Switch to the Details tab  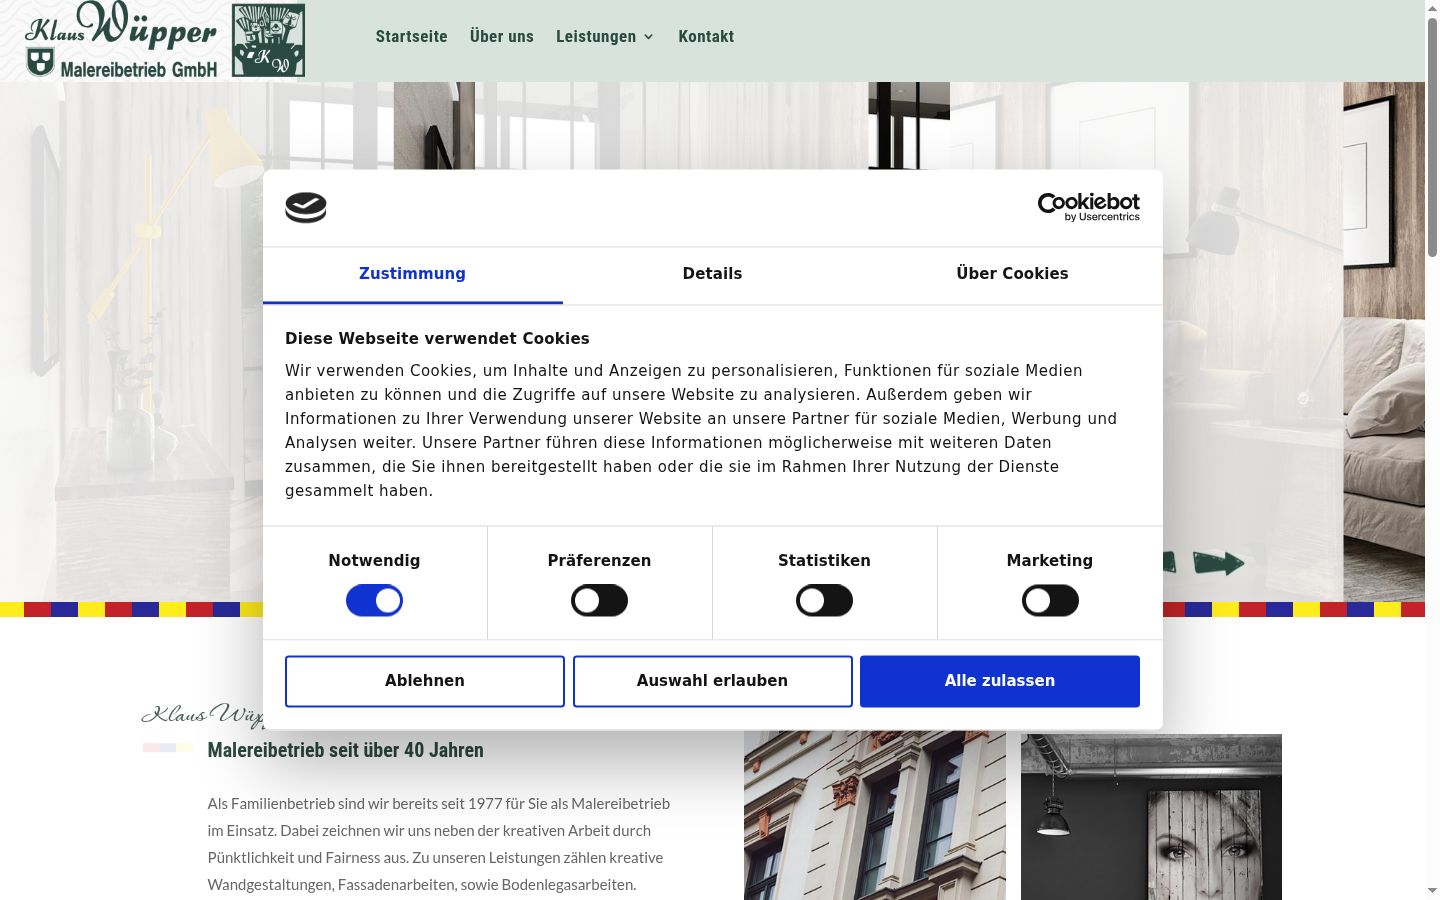click(x=712, y=274)
